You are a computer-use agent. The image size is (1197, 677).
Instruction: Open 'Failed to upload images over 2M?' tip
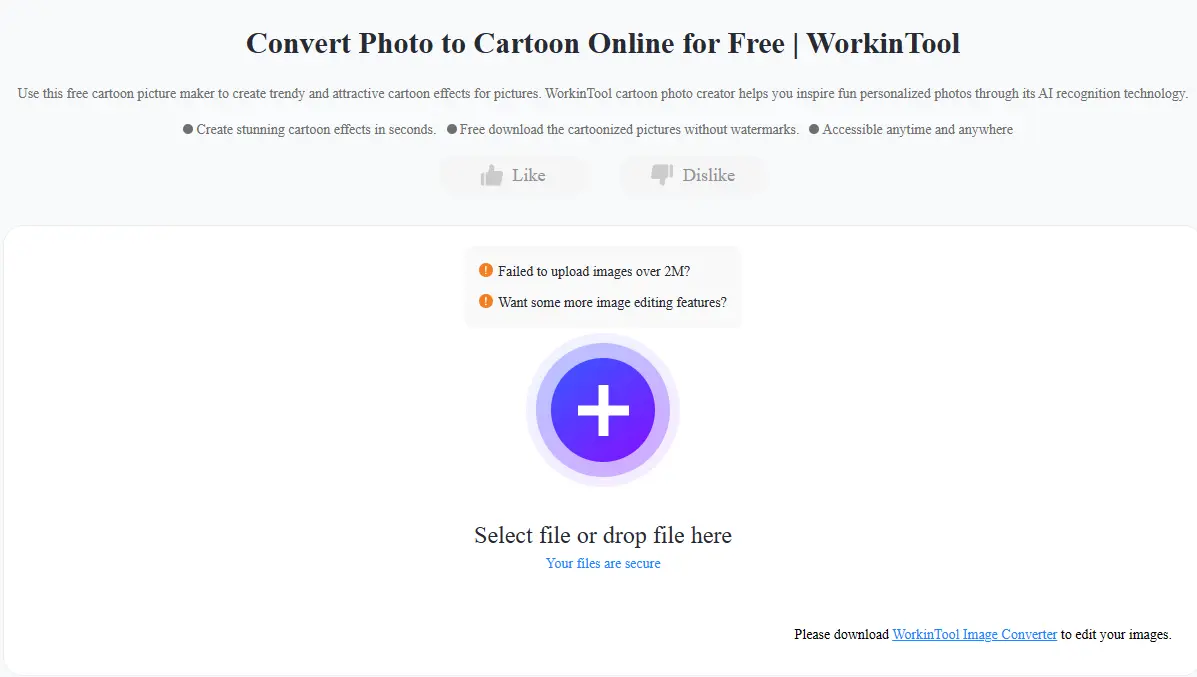593,271
